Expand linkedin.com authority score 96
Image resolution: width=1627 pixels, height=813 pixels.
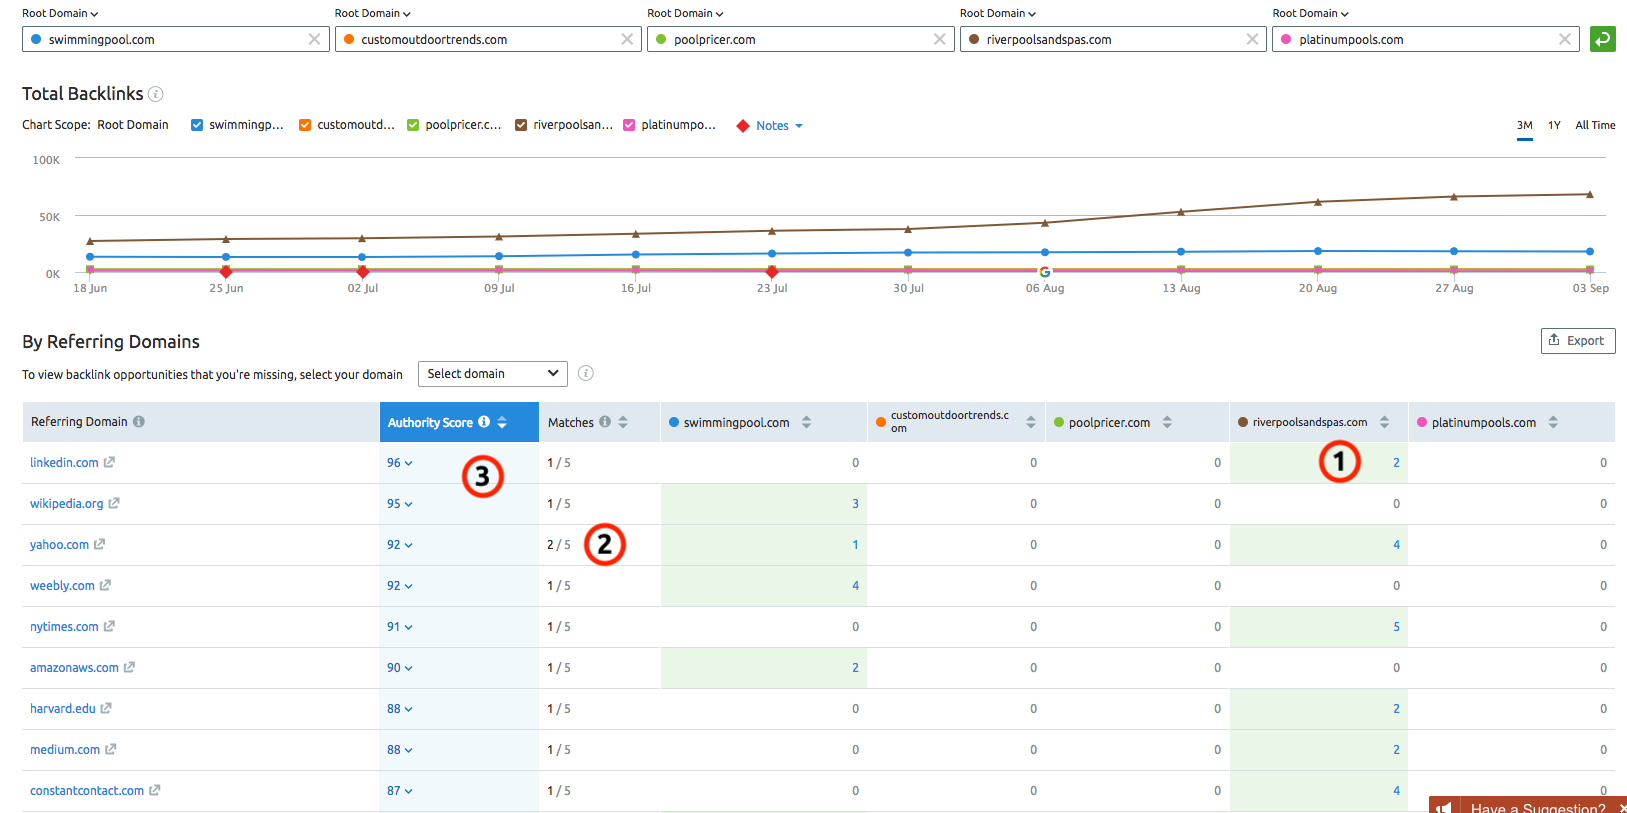pyautogui.click(x=400, y=463)
